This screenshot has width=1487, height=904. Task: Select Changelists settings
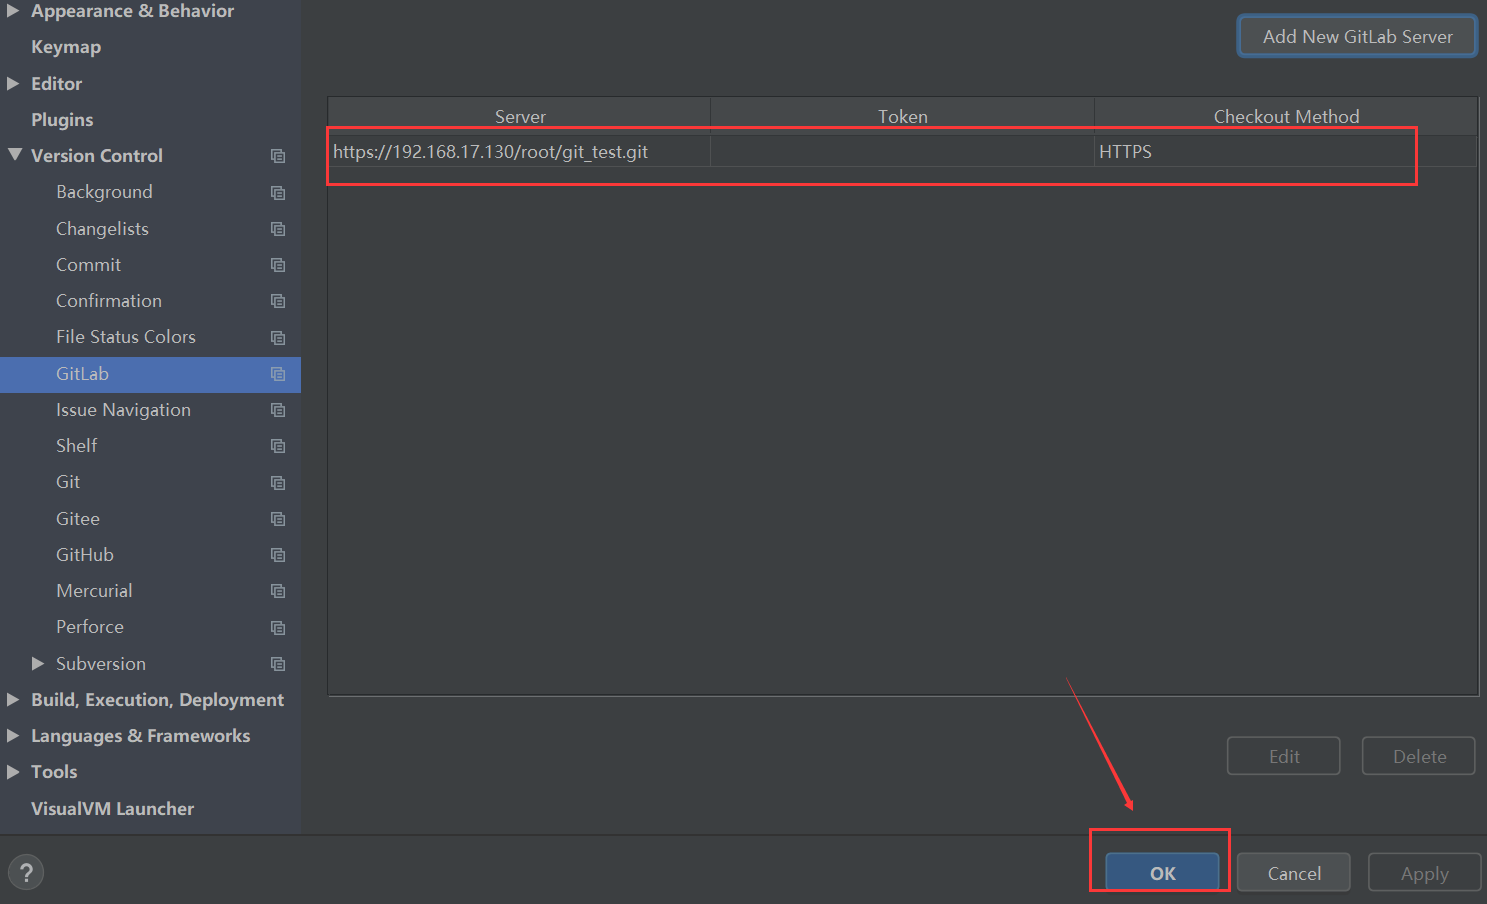pos(102,229)
